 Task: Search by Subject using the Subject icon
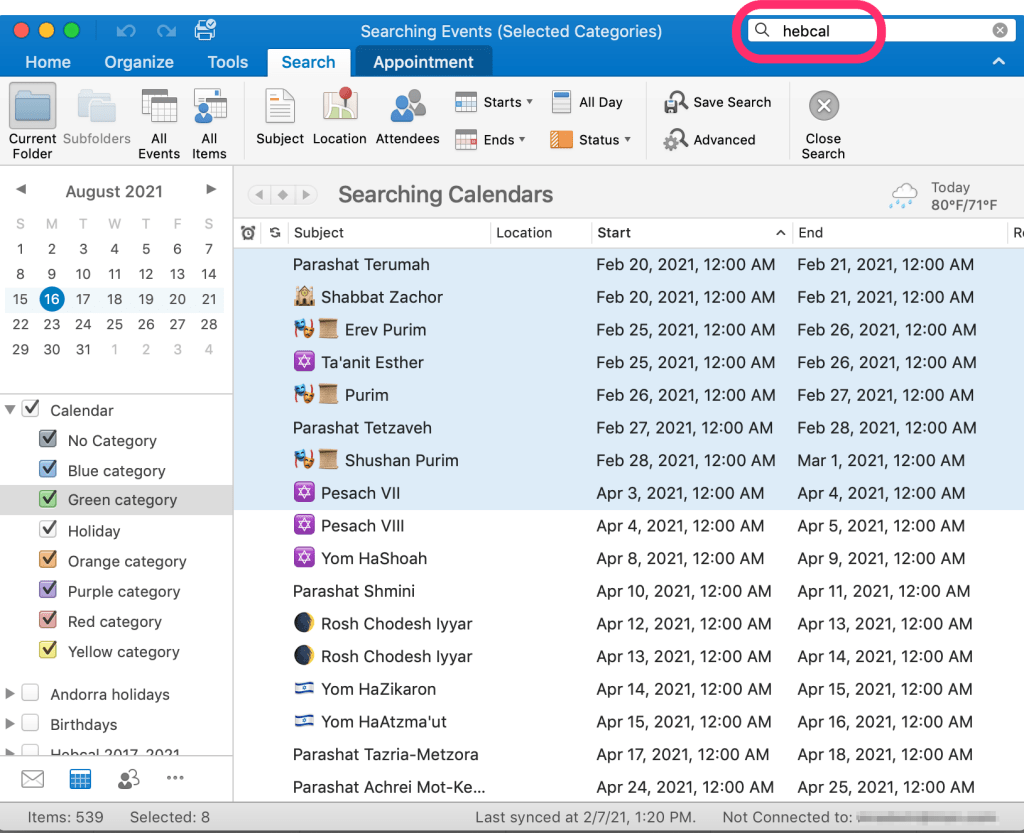(x=280, y=113)
